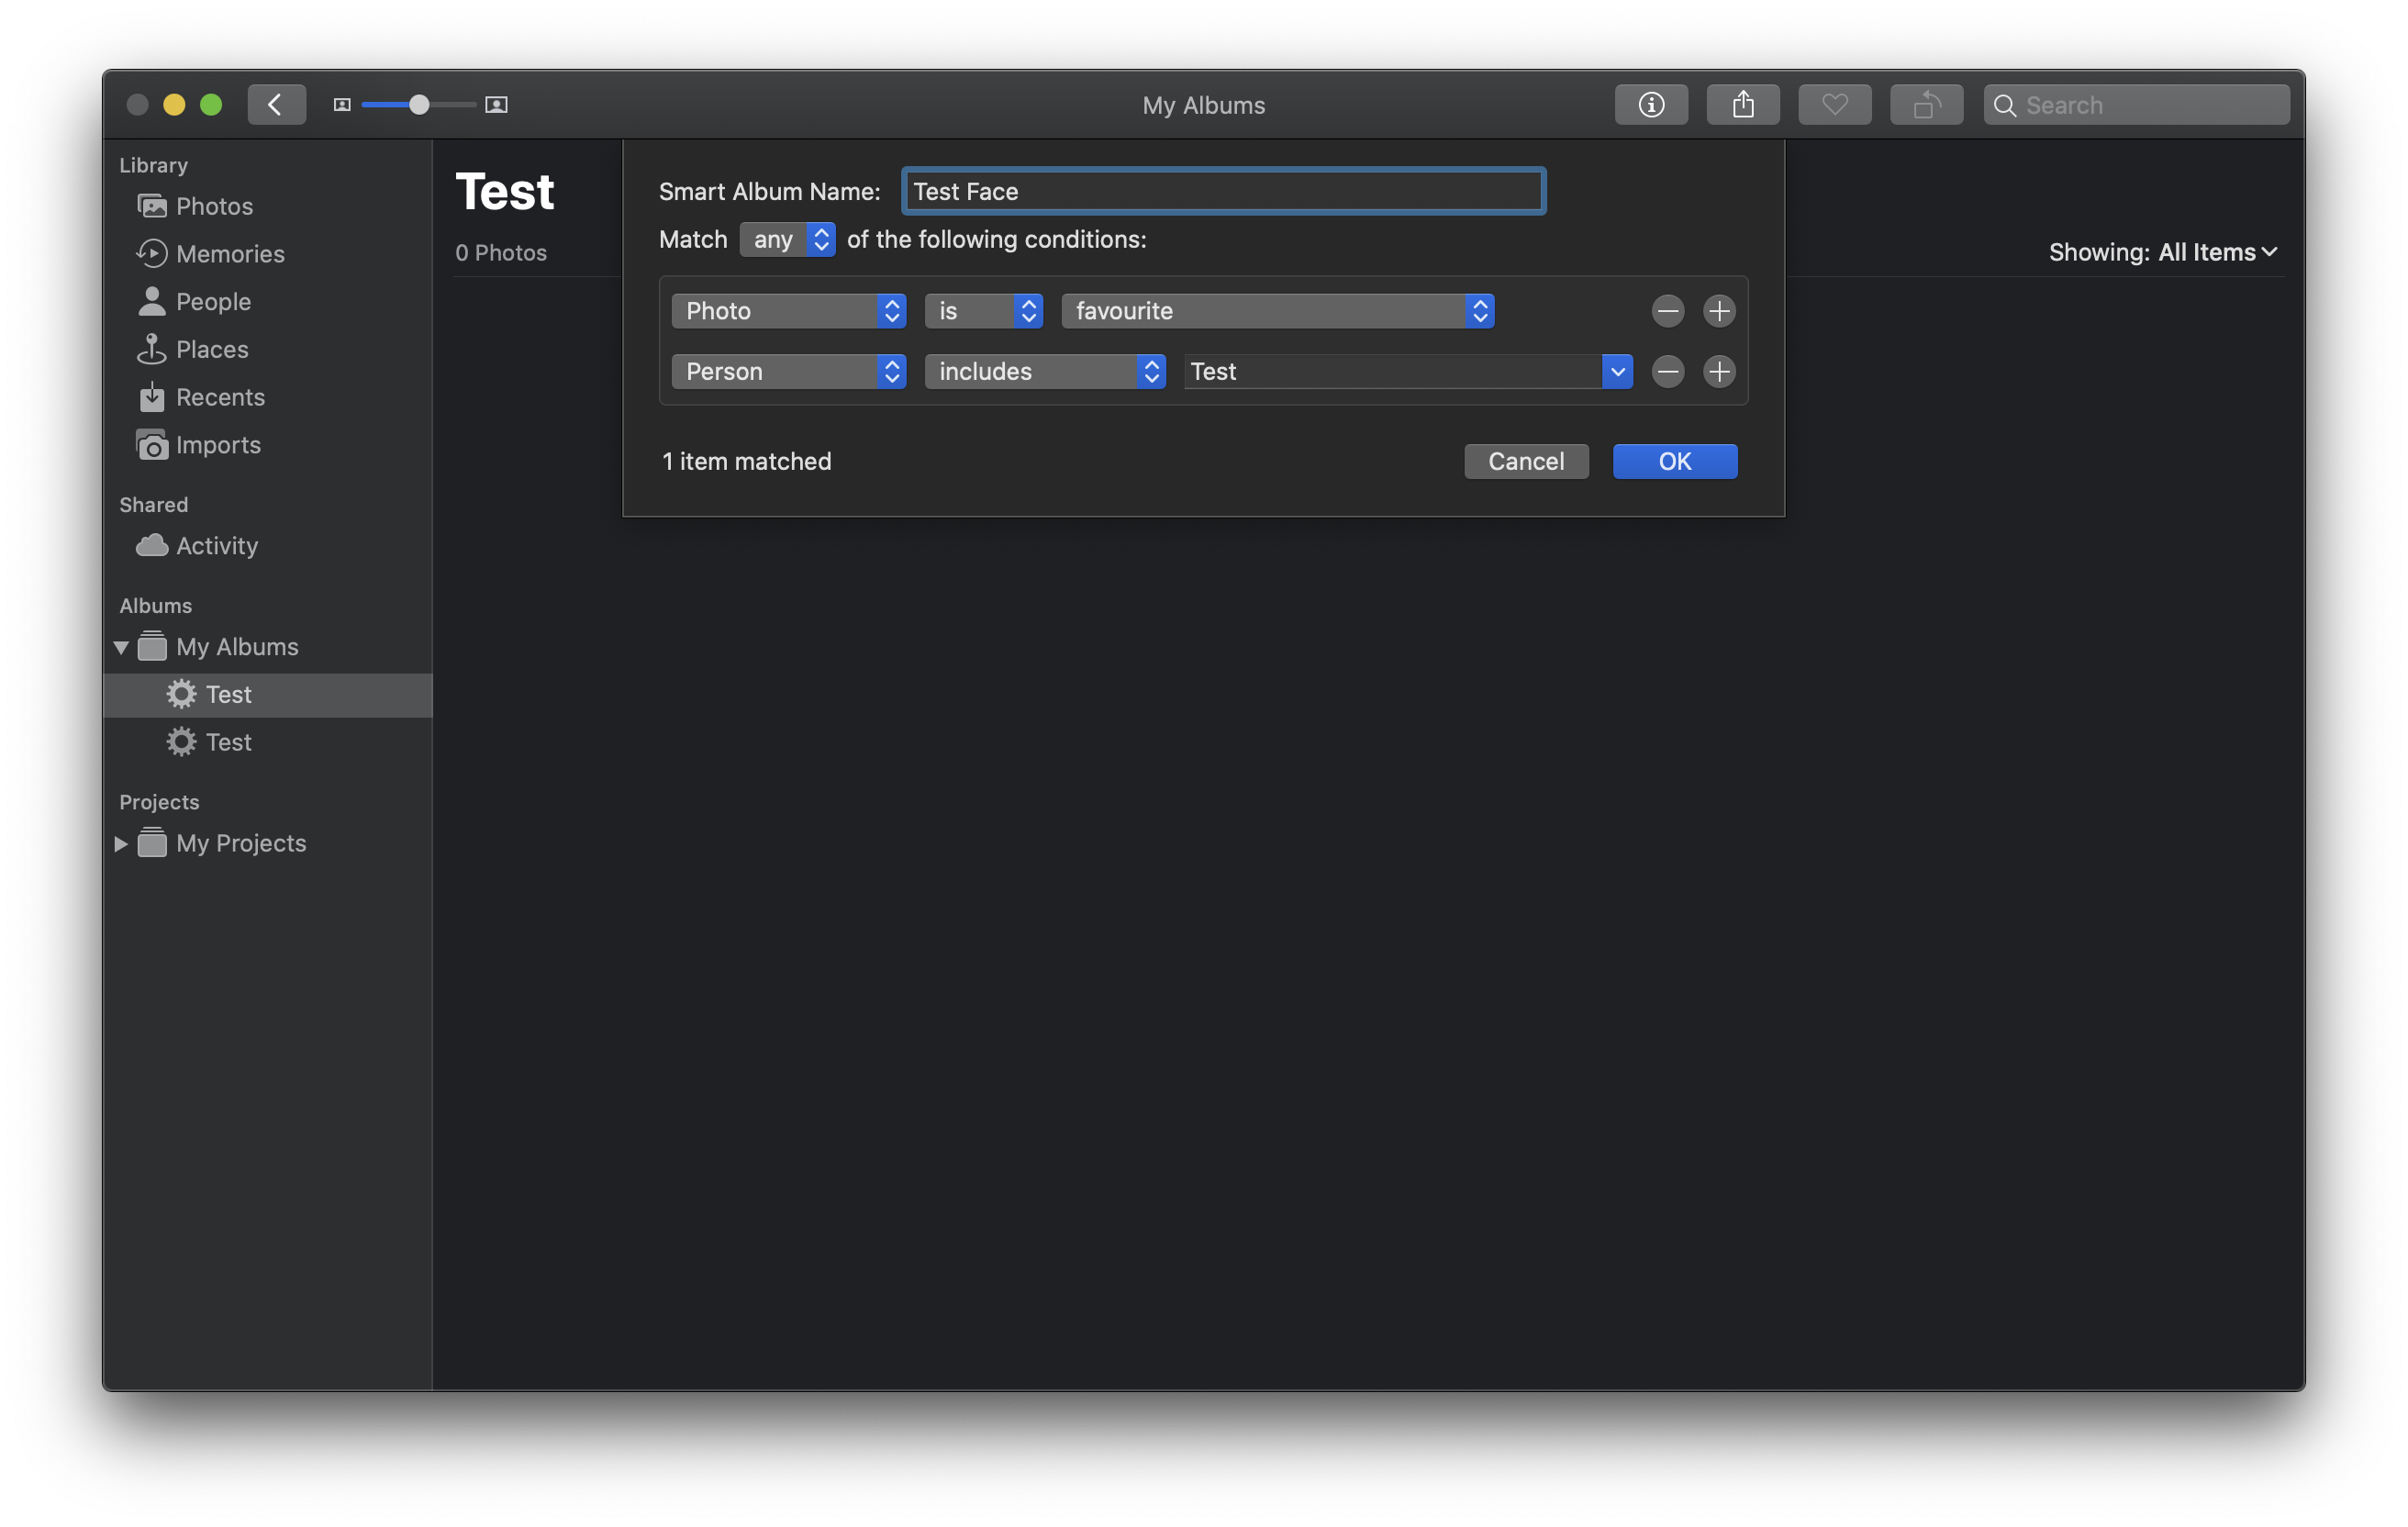Open Memories in the sidebar
This screenshot has height=1527, width=2408.
coord(230,254)
